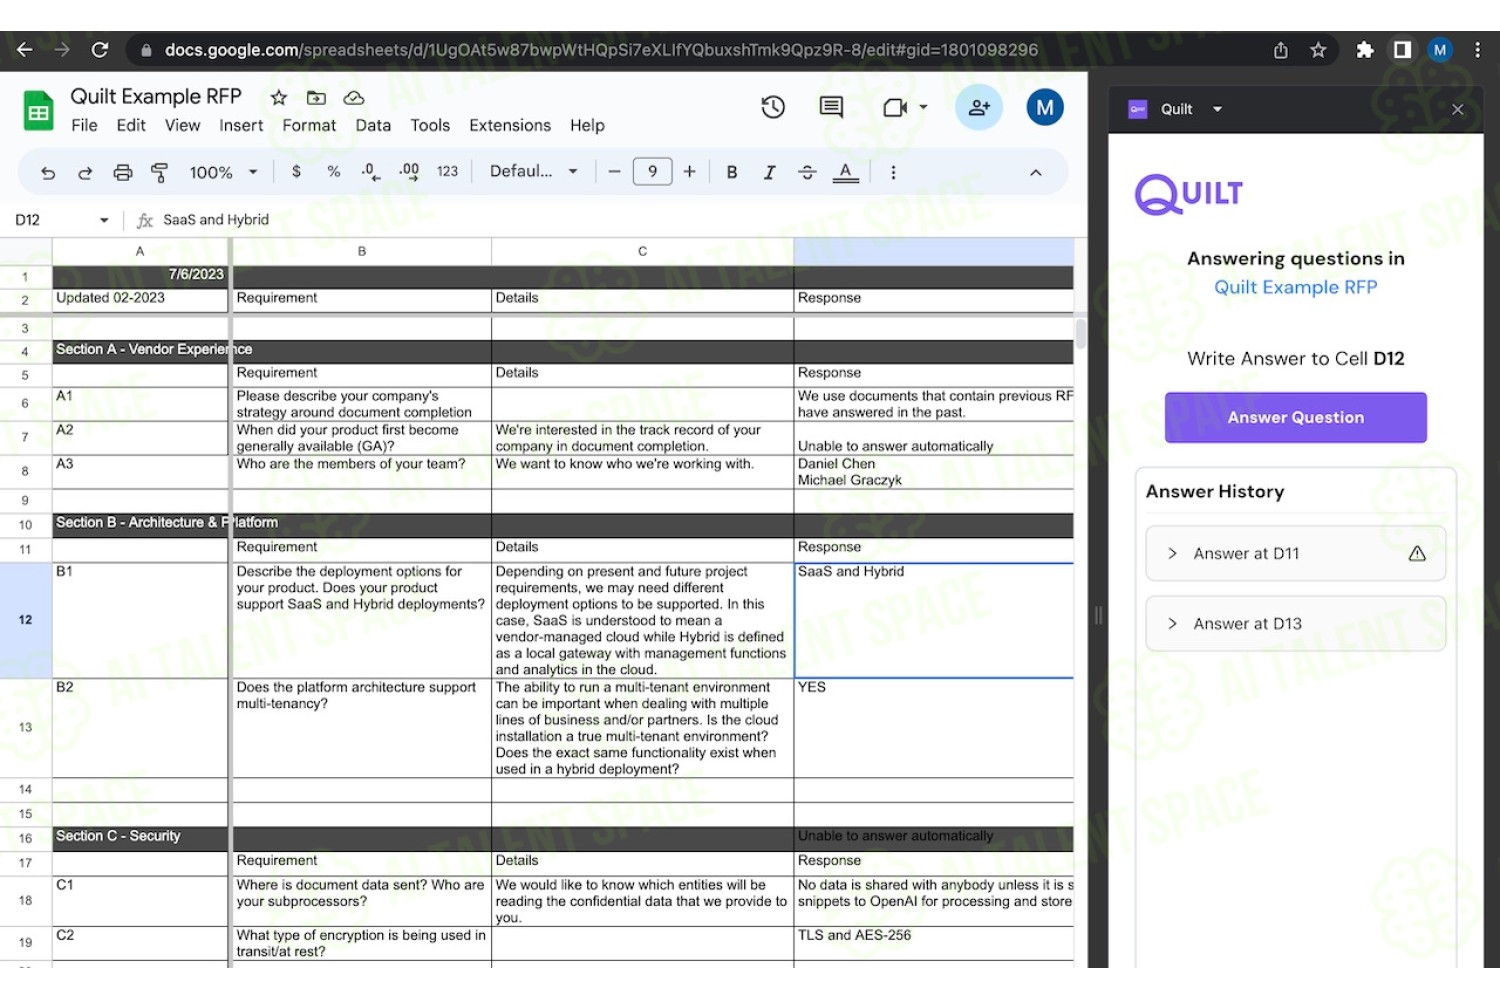Click the Answer Question button
1500x1000 pixels.
1295,417
